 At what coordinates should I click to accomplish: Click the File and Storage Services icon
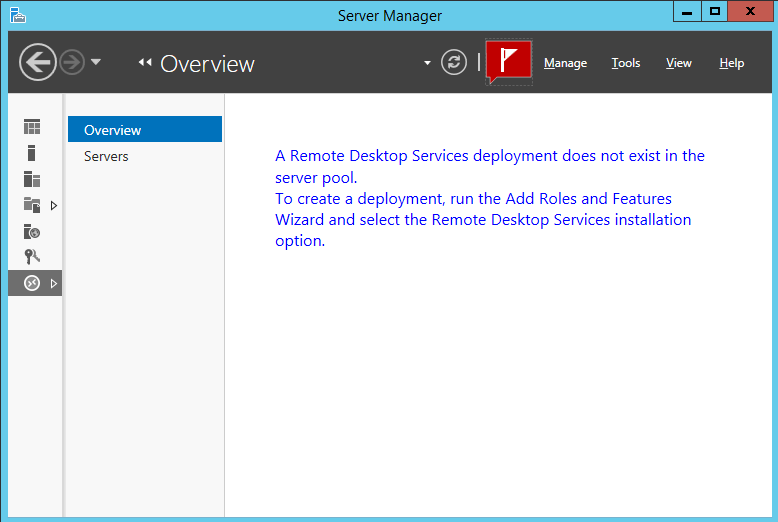[32, 205]
